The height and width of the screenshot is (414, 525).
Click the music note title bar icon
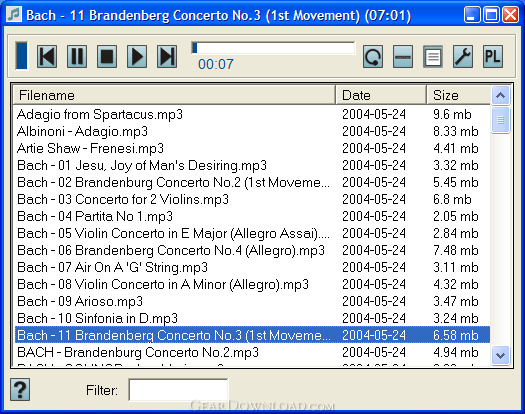(x=14, y=15)
